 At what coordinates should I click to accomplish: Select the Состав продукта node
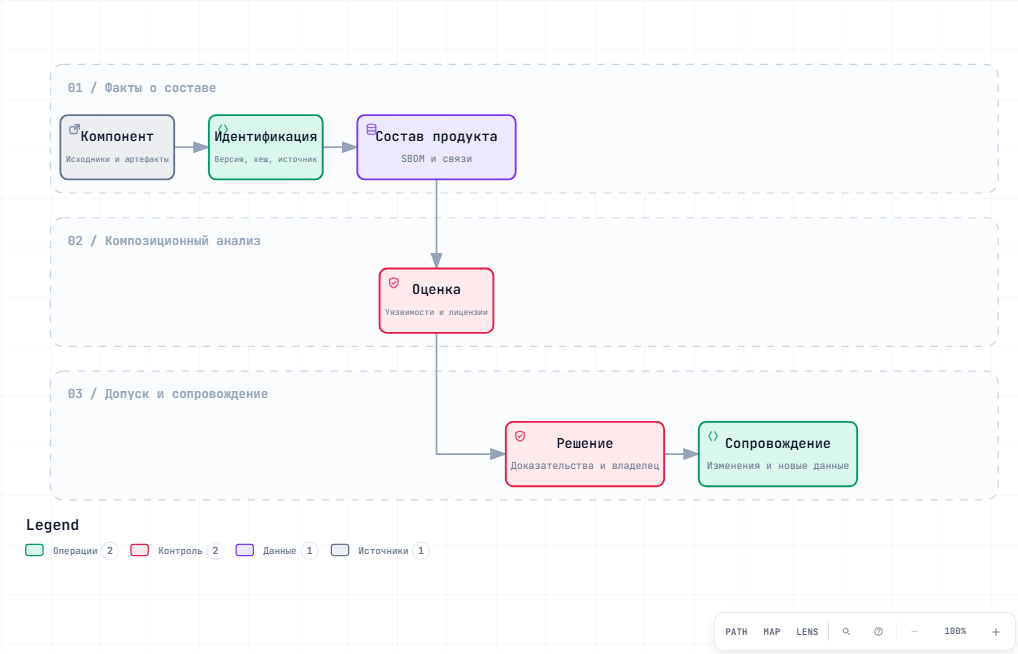coord(436,147)
